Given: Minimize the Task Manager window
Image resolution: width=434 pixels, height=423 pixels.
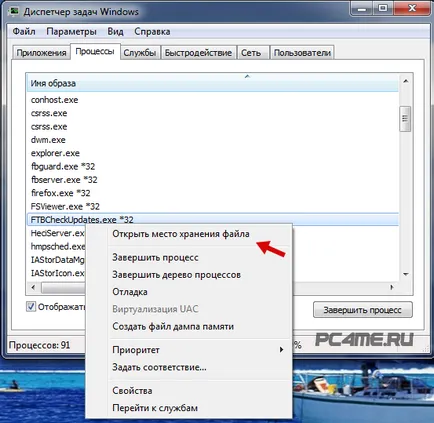Looking at the screenshot, I should click(362, 9).
